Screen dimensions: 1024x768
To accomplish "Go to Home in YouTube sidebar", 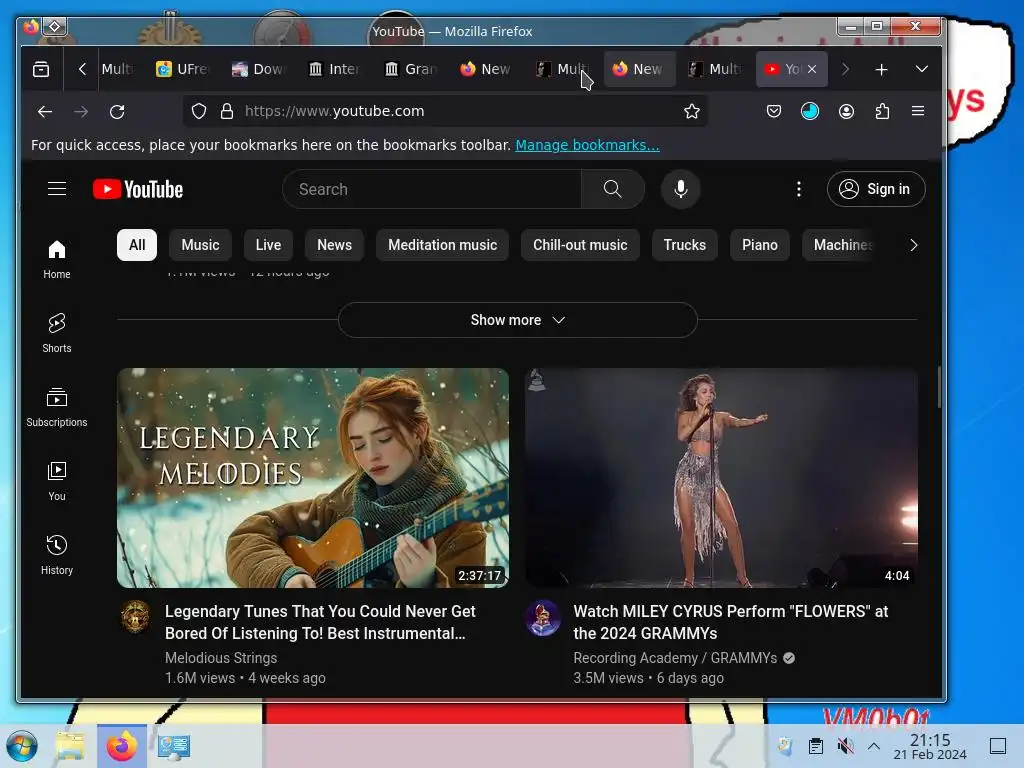I will [x=57, y=259].
